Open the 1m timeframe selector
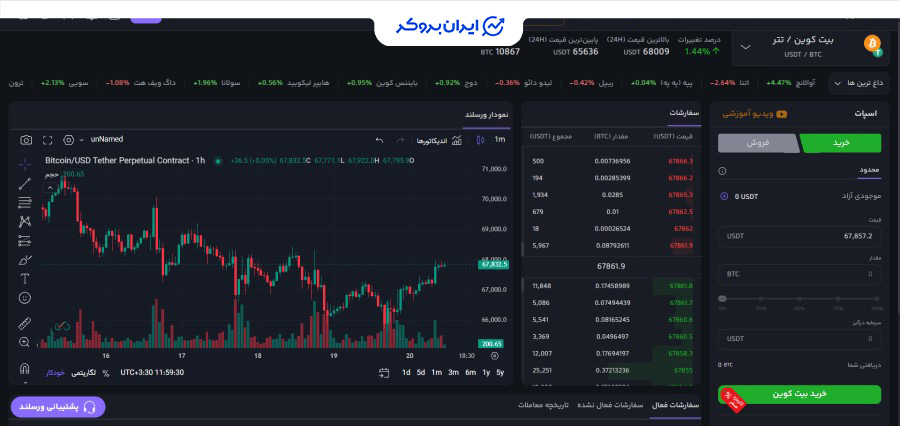 500,140
